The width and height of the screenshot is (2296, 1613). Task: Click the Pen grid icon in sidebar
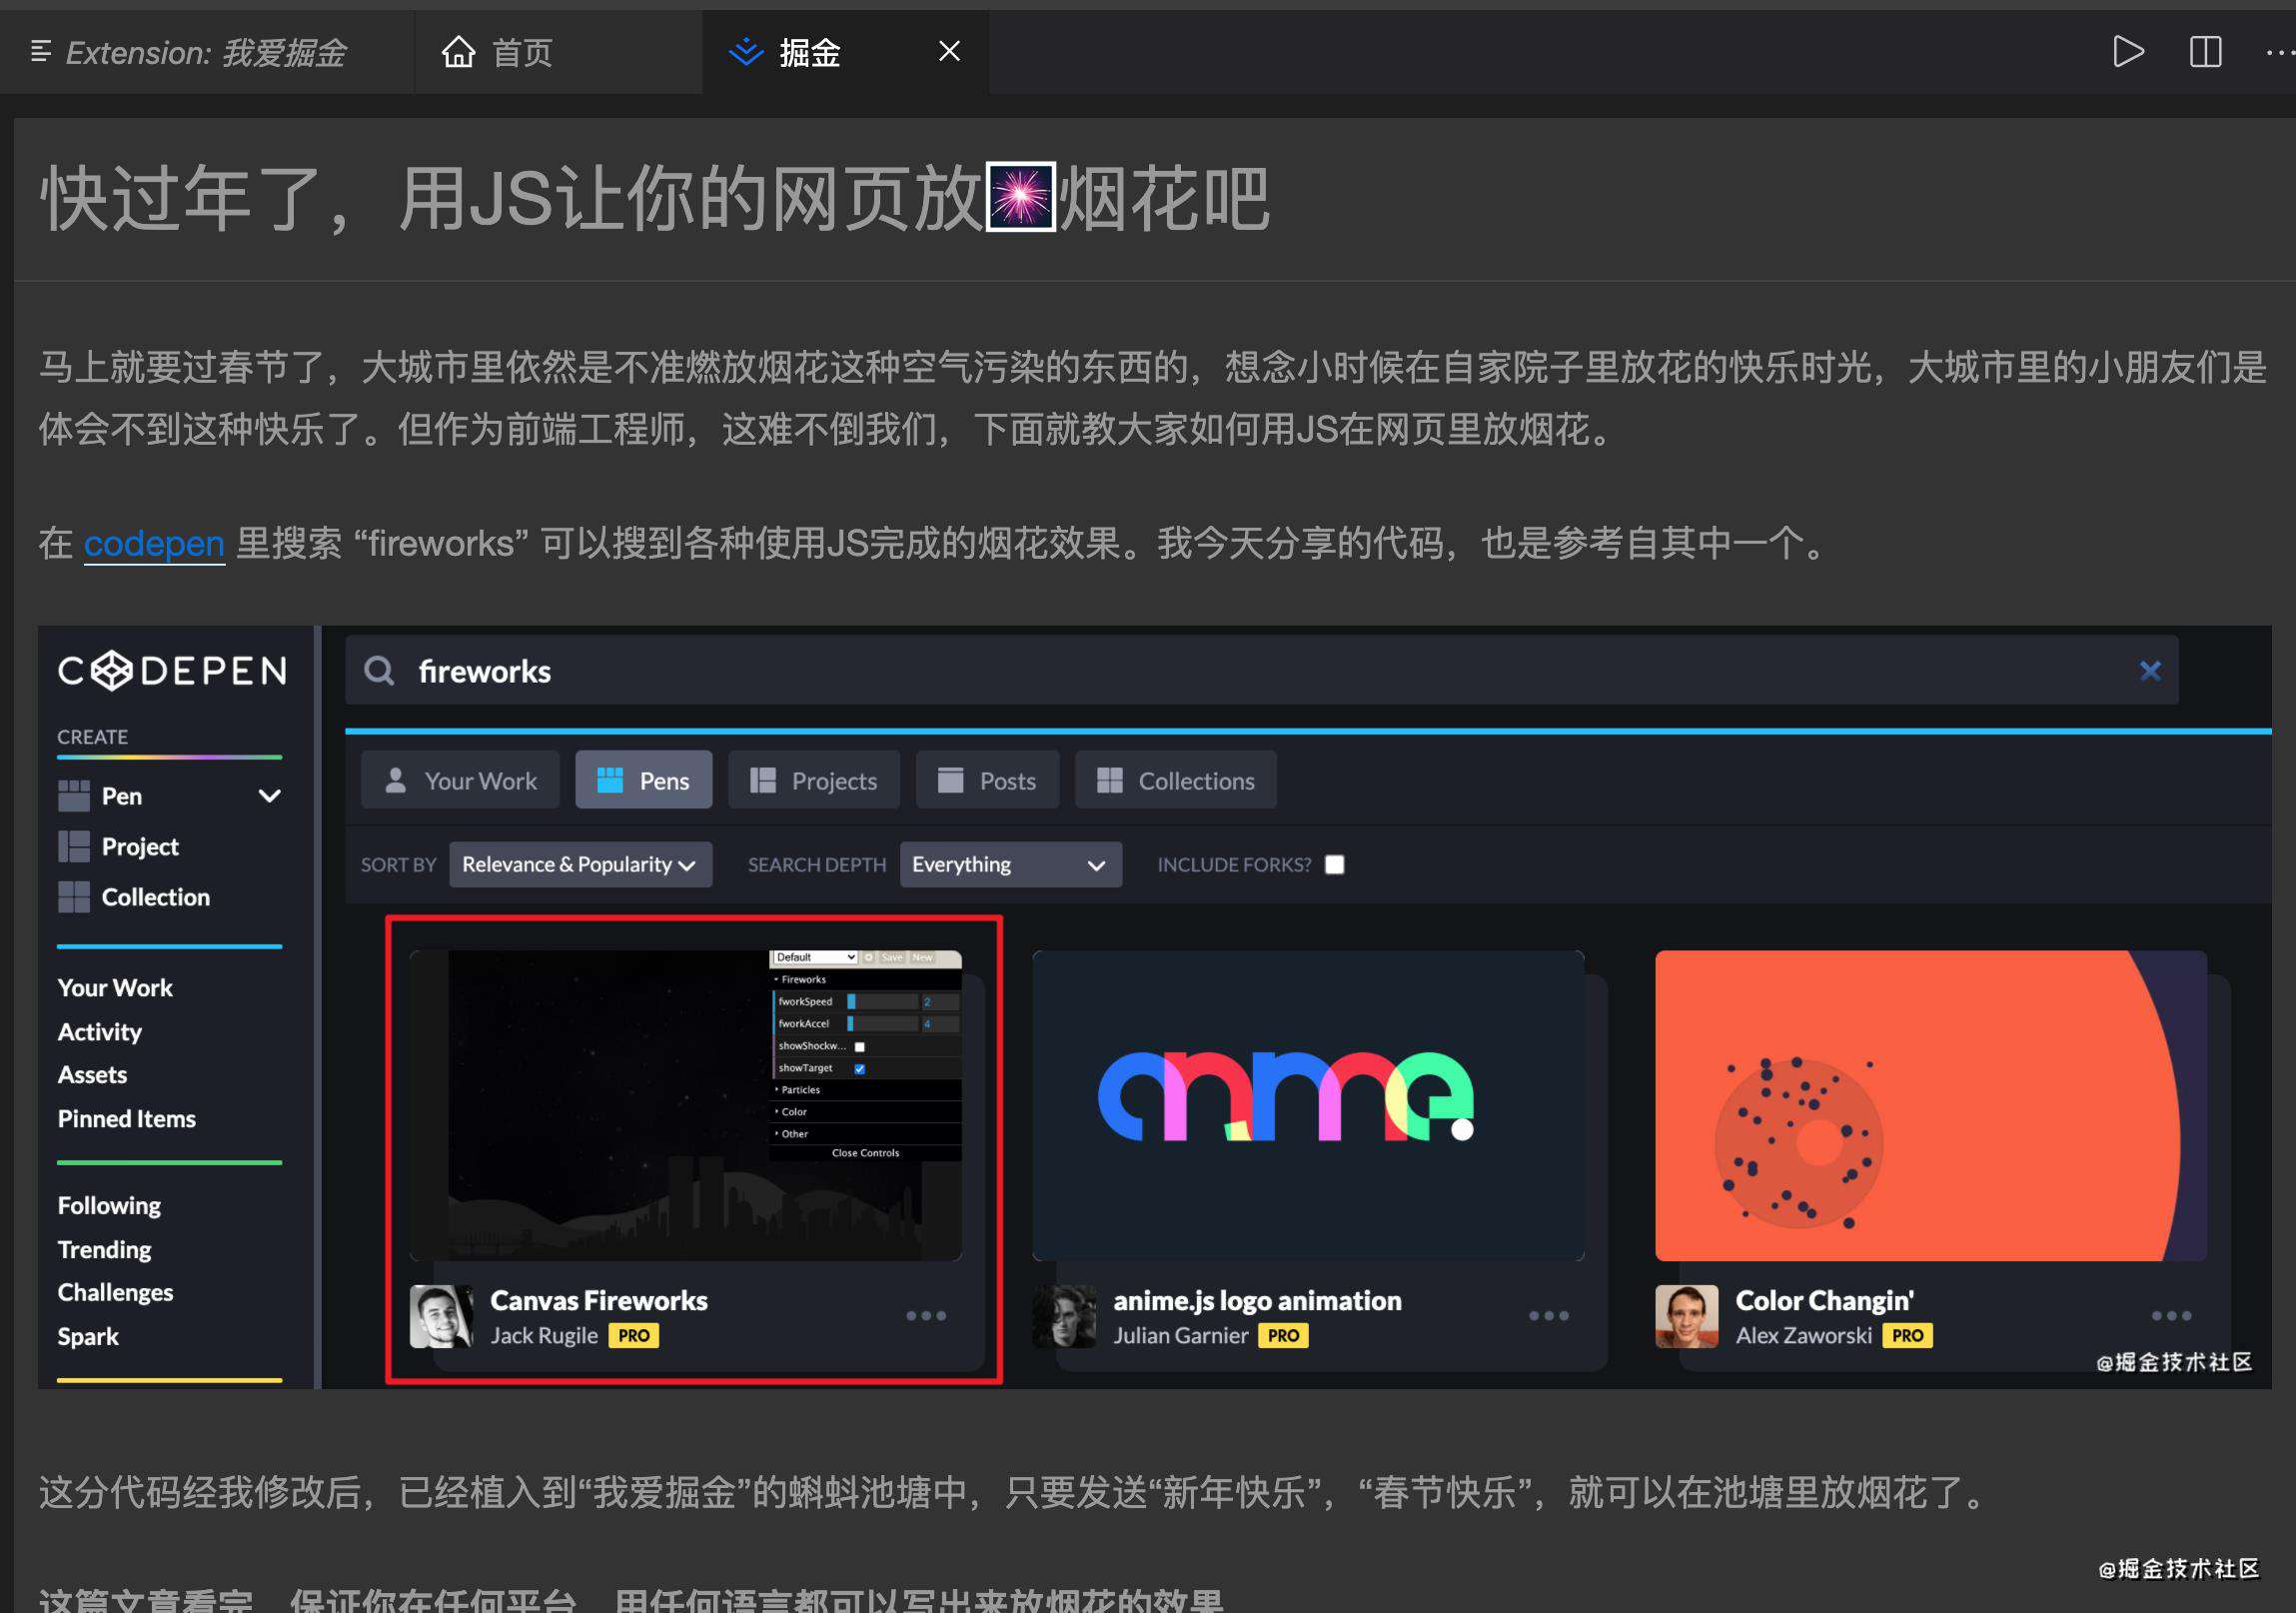(x=73, y=796)
